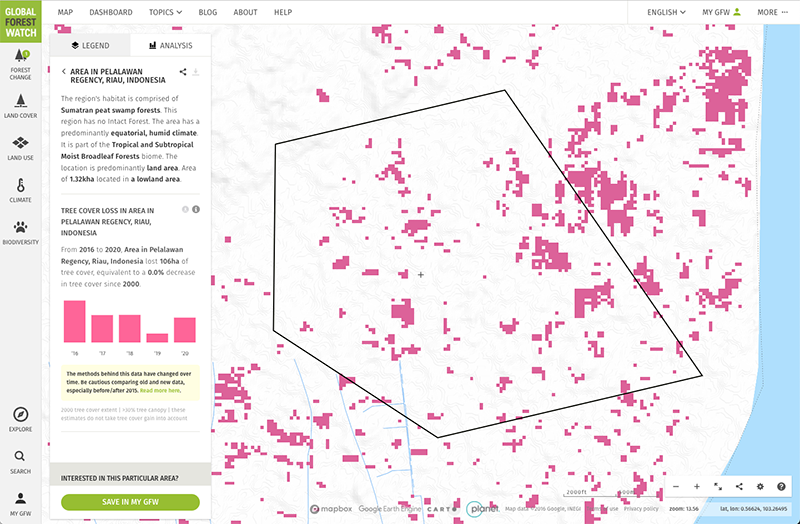Expand the More menu
The width and height of the screenshot is (800, 524).
point(772,12)
